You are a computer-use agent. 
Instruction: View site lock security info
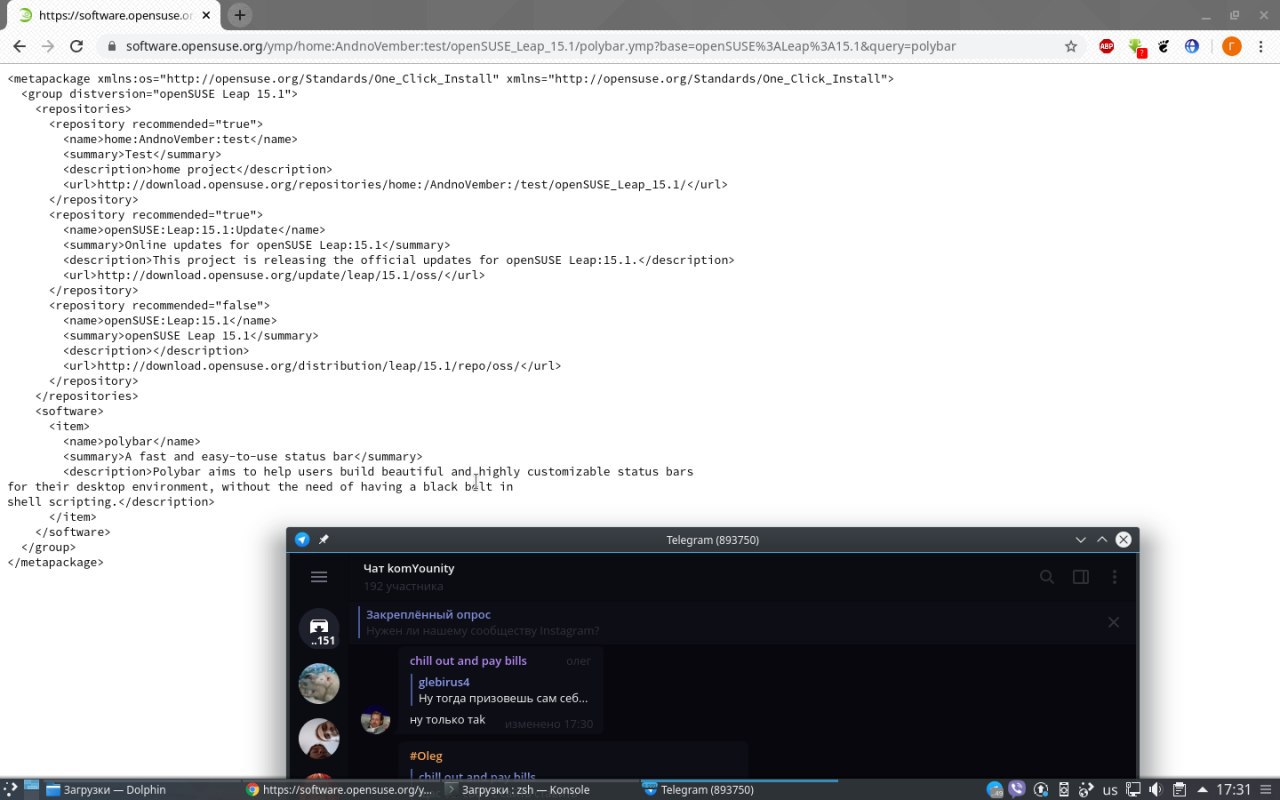111,46
